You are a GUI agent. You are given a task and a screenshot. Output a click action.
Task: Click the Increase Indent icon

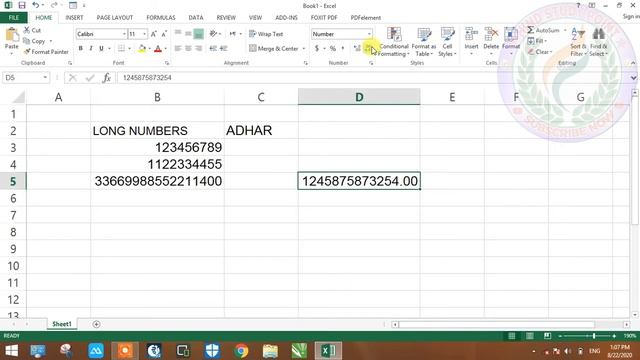pos(223,49)
